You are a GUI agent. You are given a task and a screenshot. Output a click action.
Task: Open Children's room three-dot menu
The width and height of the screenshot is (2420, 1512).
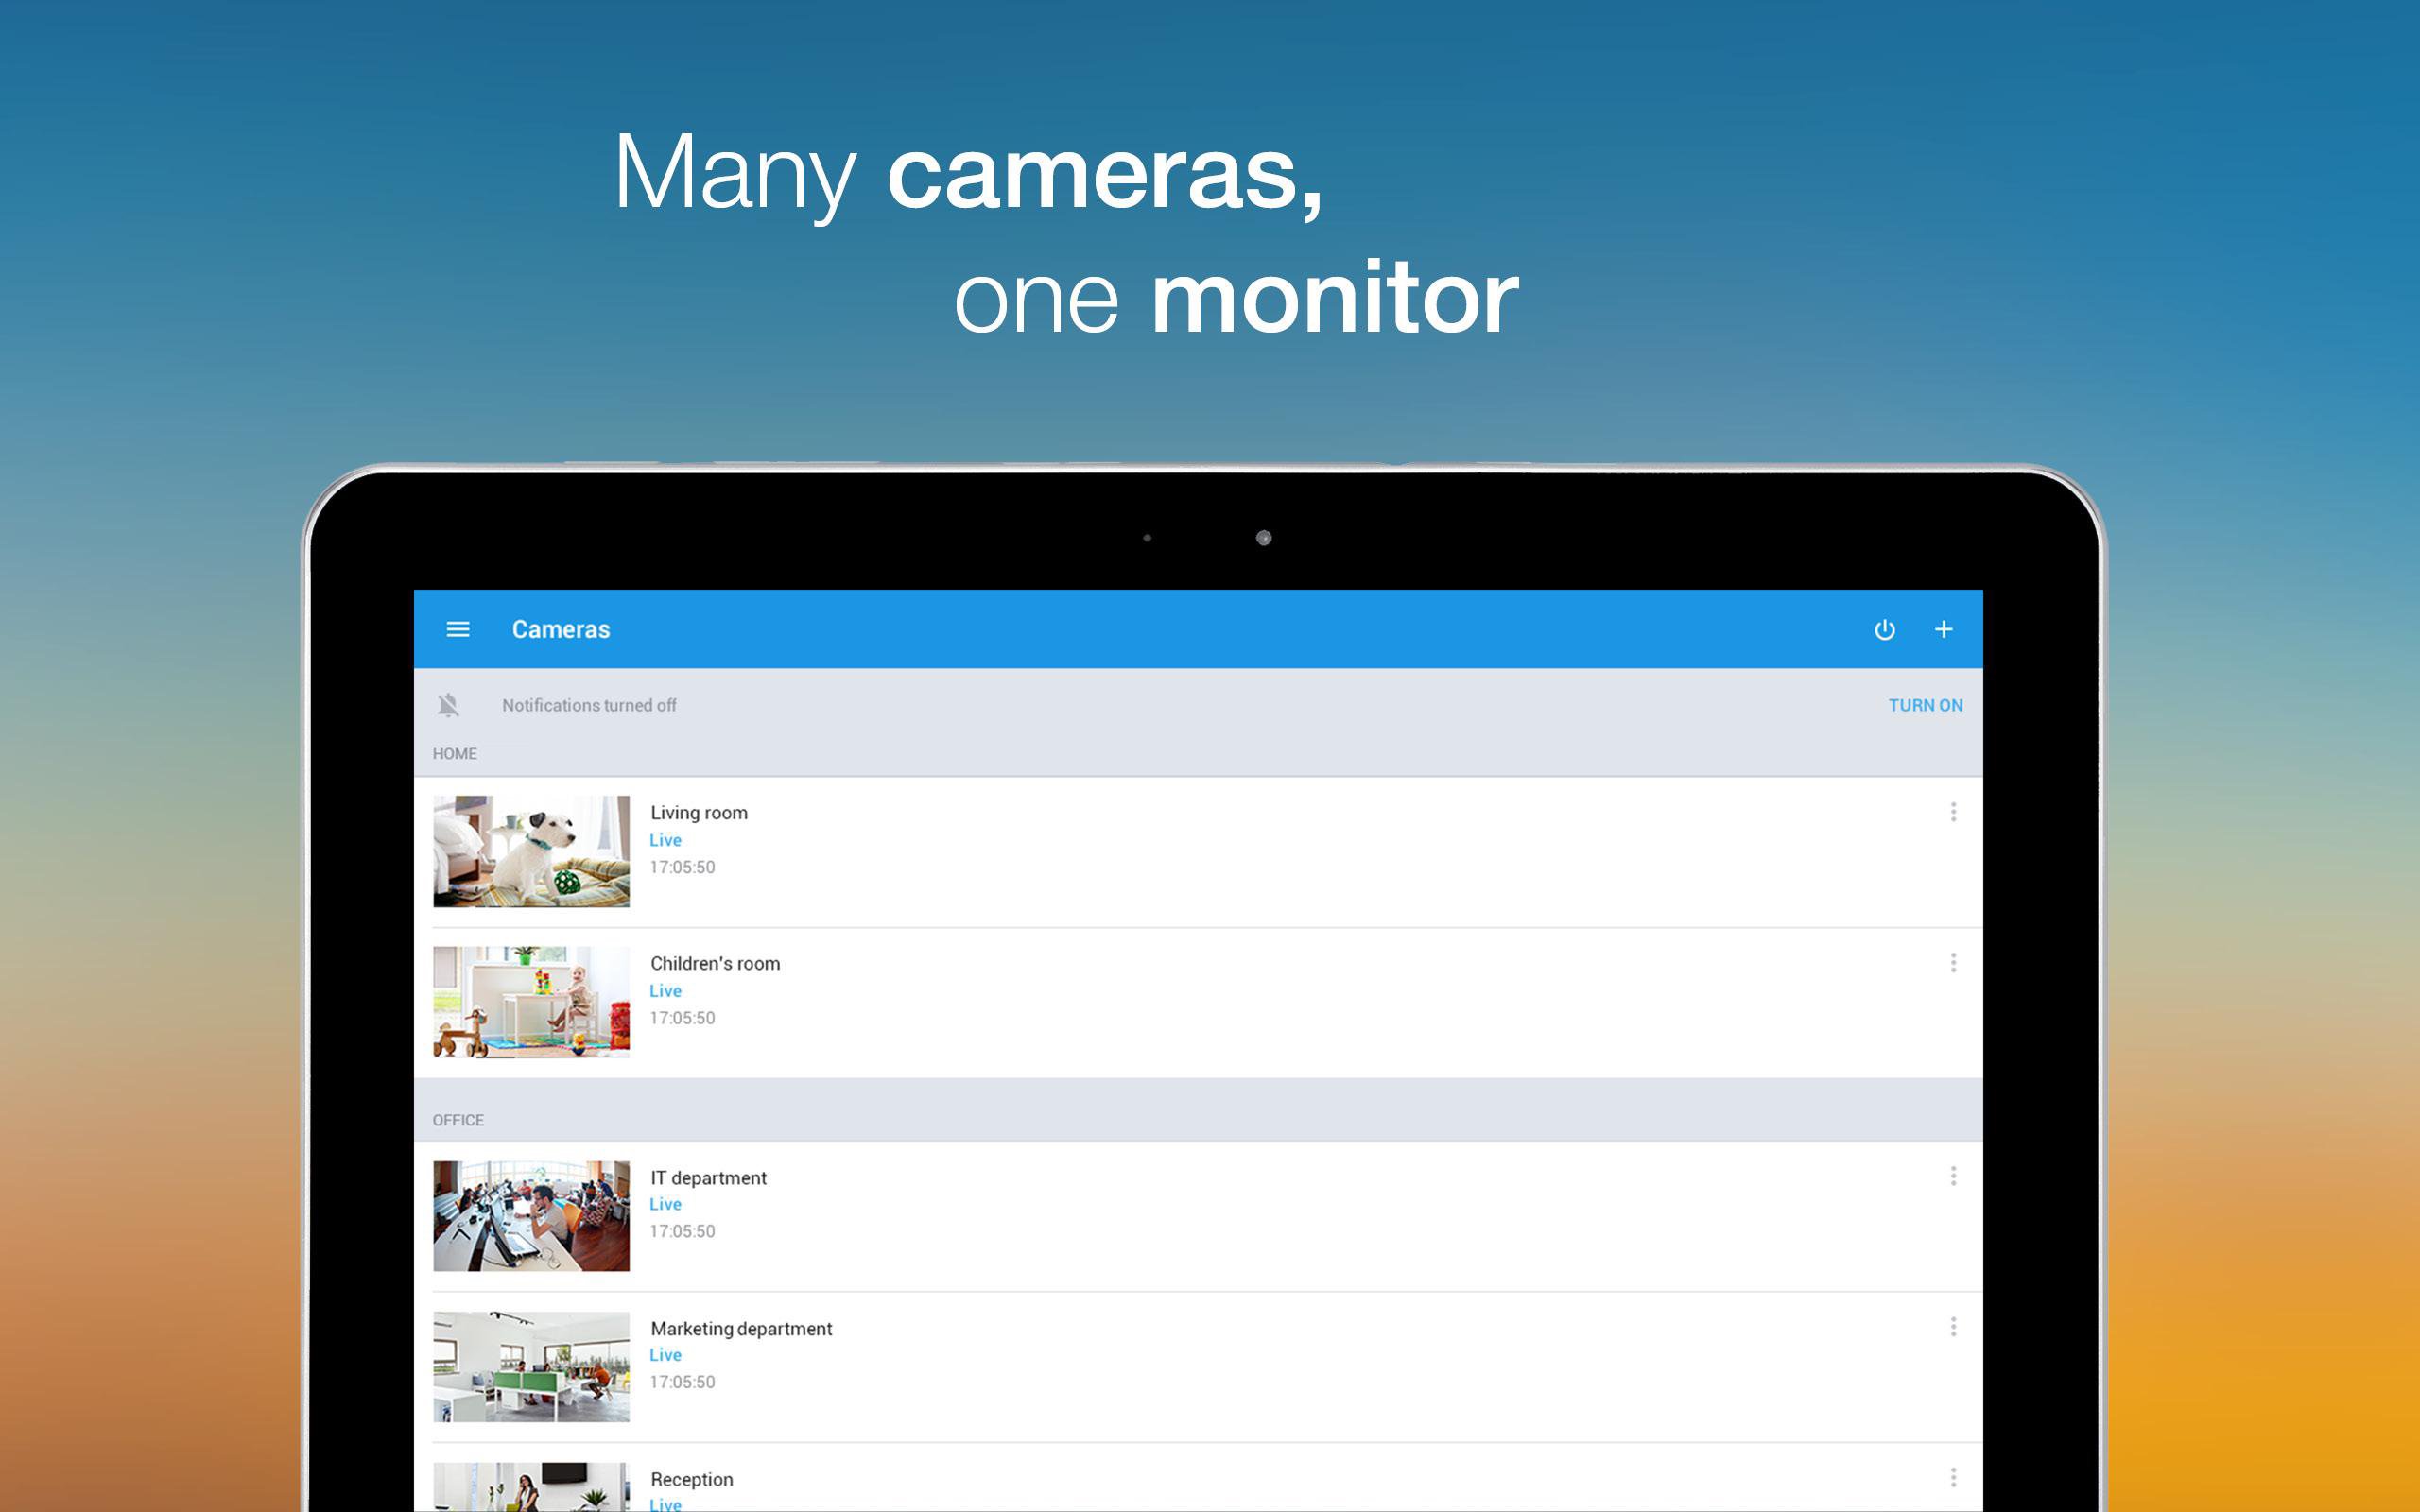(x=1952, y=963)
